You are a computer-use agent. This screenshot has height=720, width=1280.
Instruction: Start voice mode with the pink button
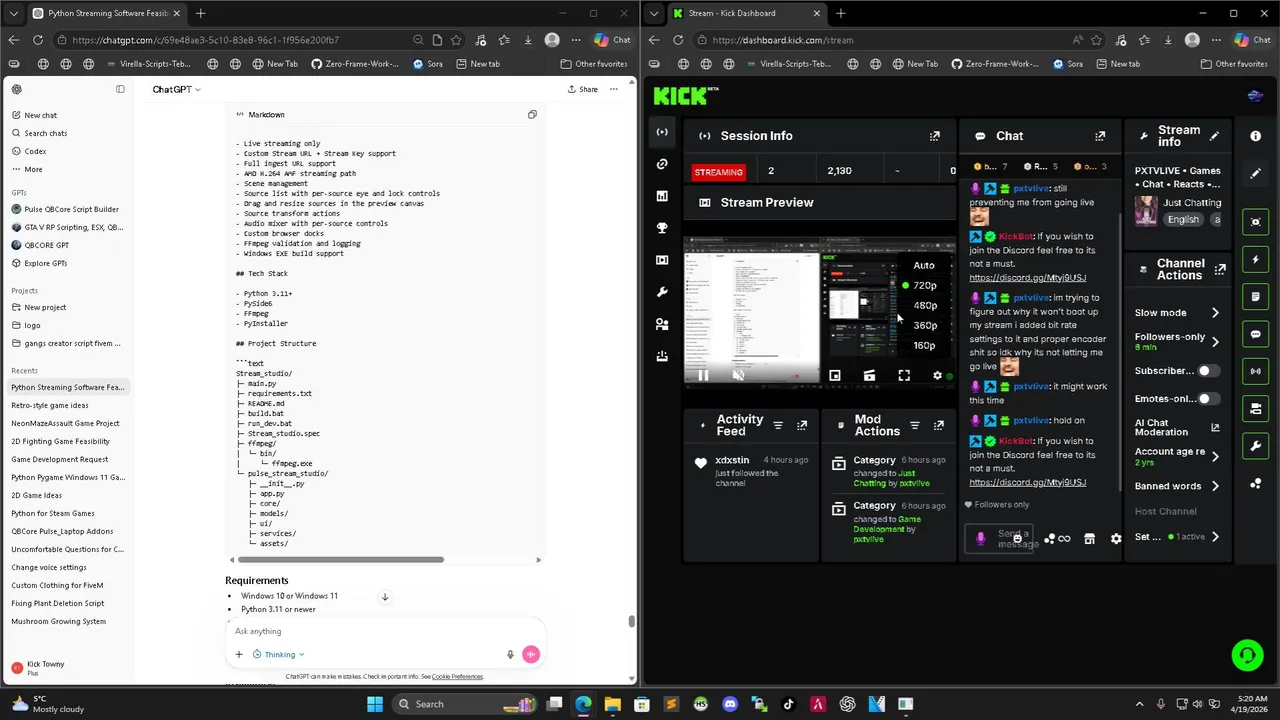click(x=531, y=654)
